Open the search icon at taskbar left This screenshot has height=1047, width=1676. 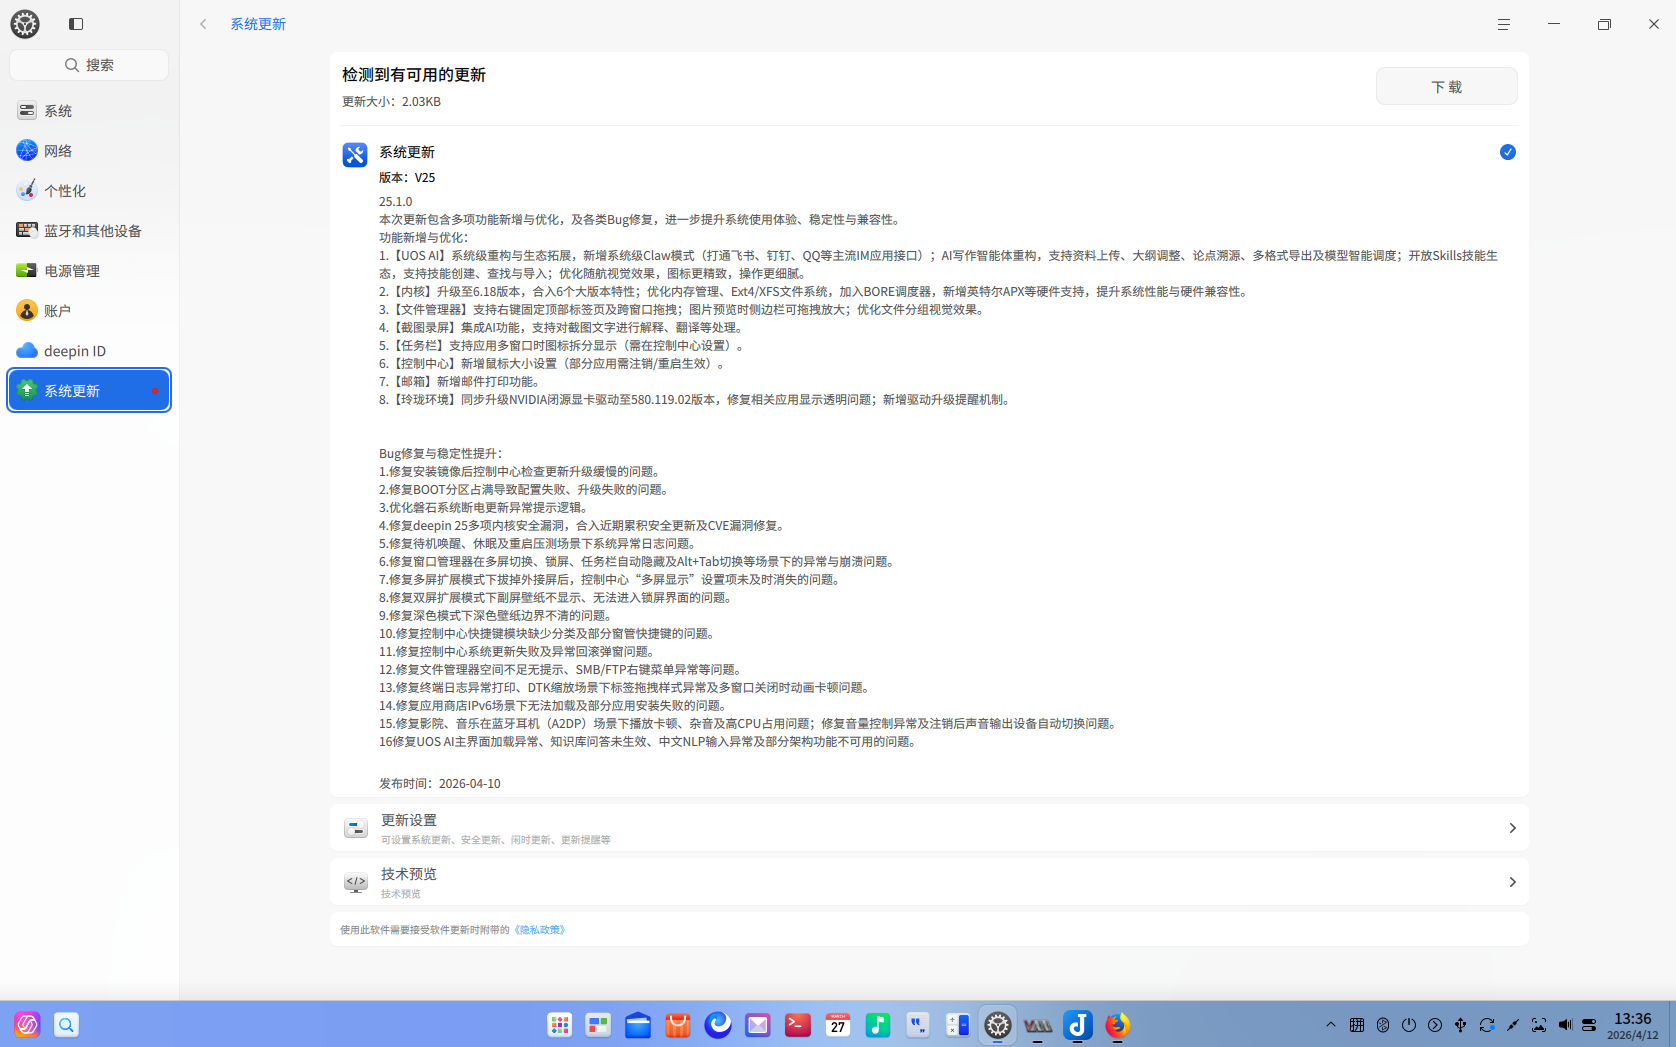[x=66, y=1025]
